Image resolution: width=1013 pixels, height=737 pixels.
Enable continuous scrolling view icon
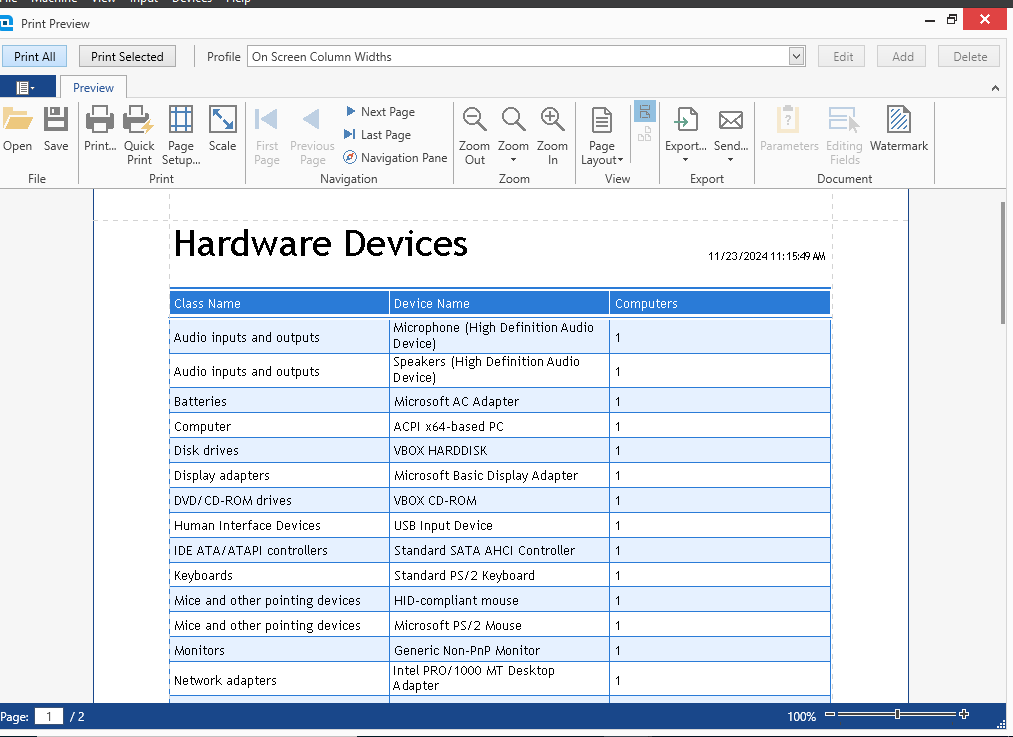point(644,111)
